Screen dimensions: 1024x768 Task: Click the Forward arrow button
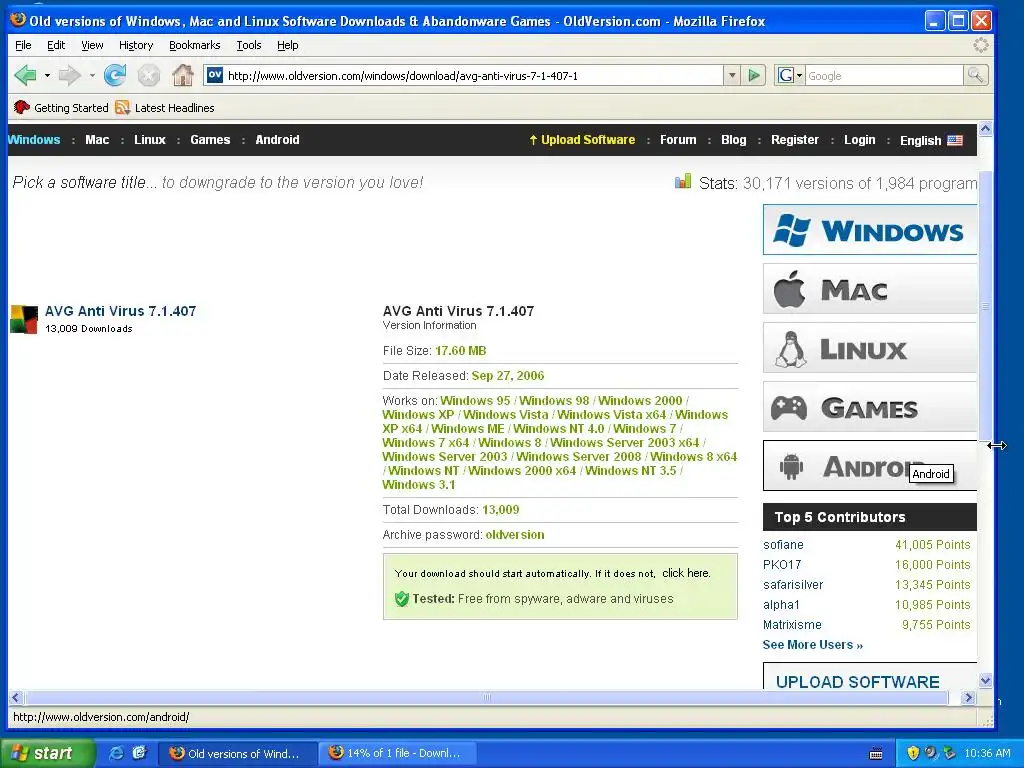point(69,75)
